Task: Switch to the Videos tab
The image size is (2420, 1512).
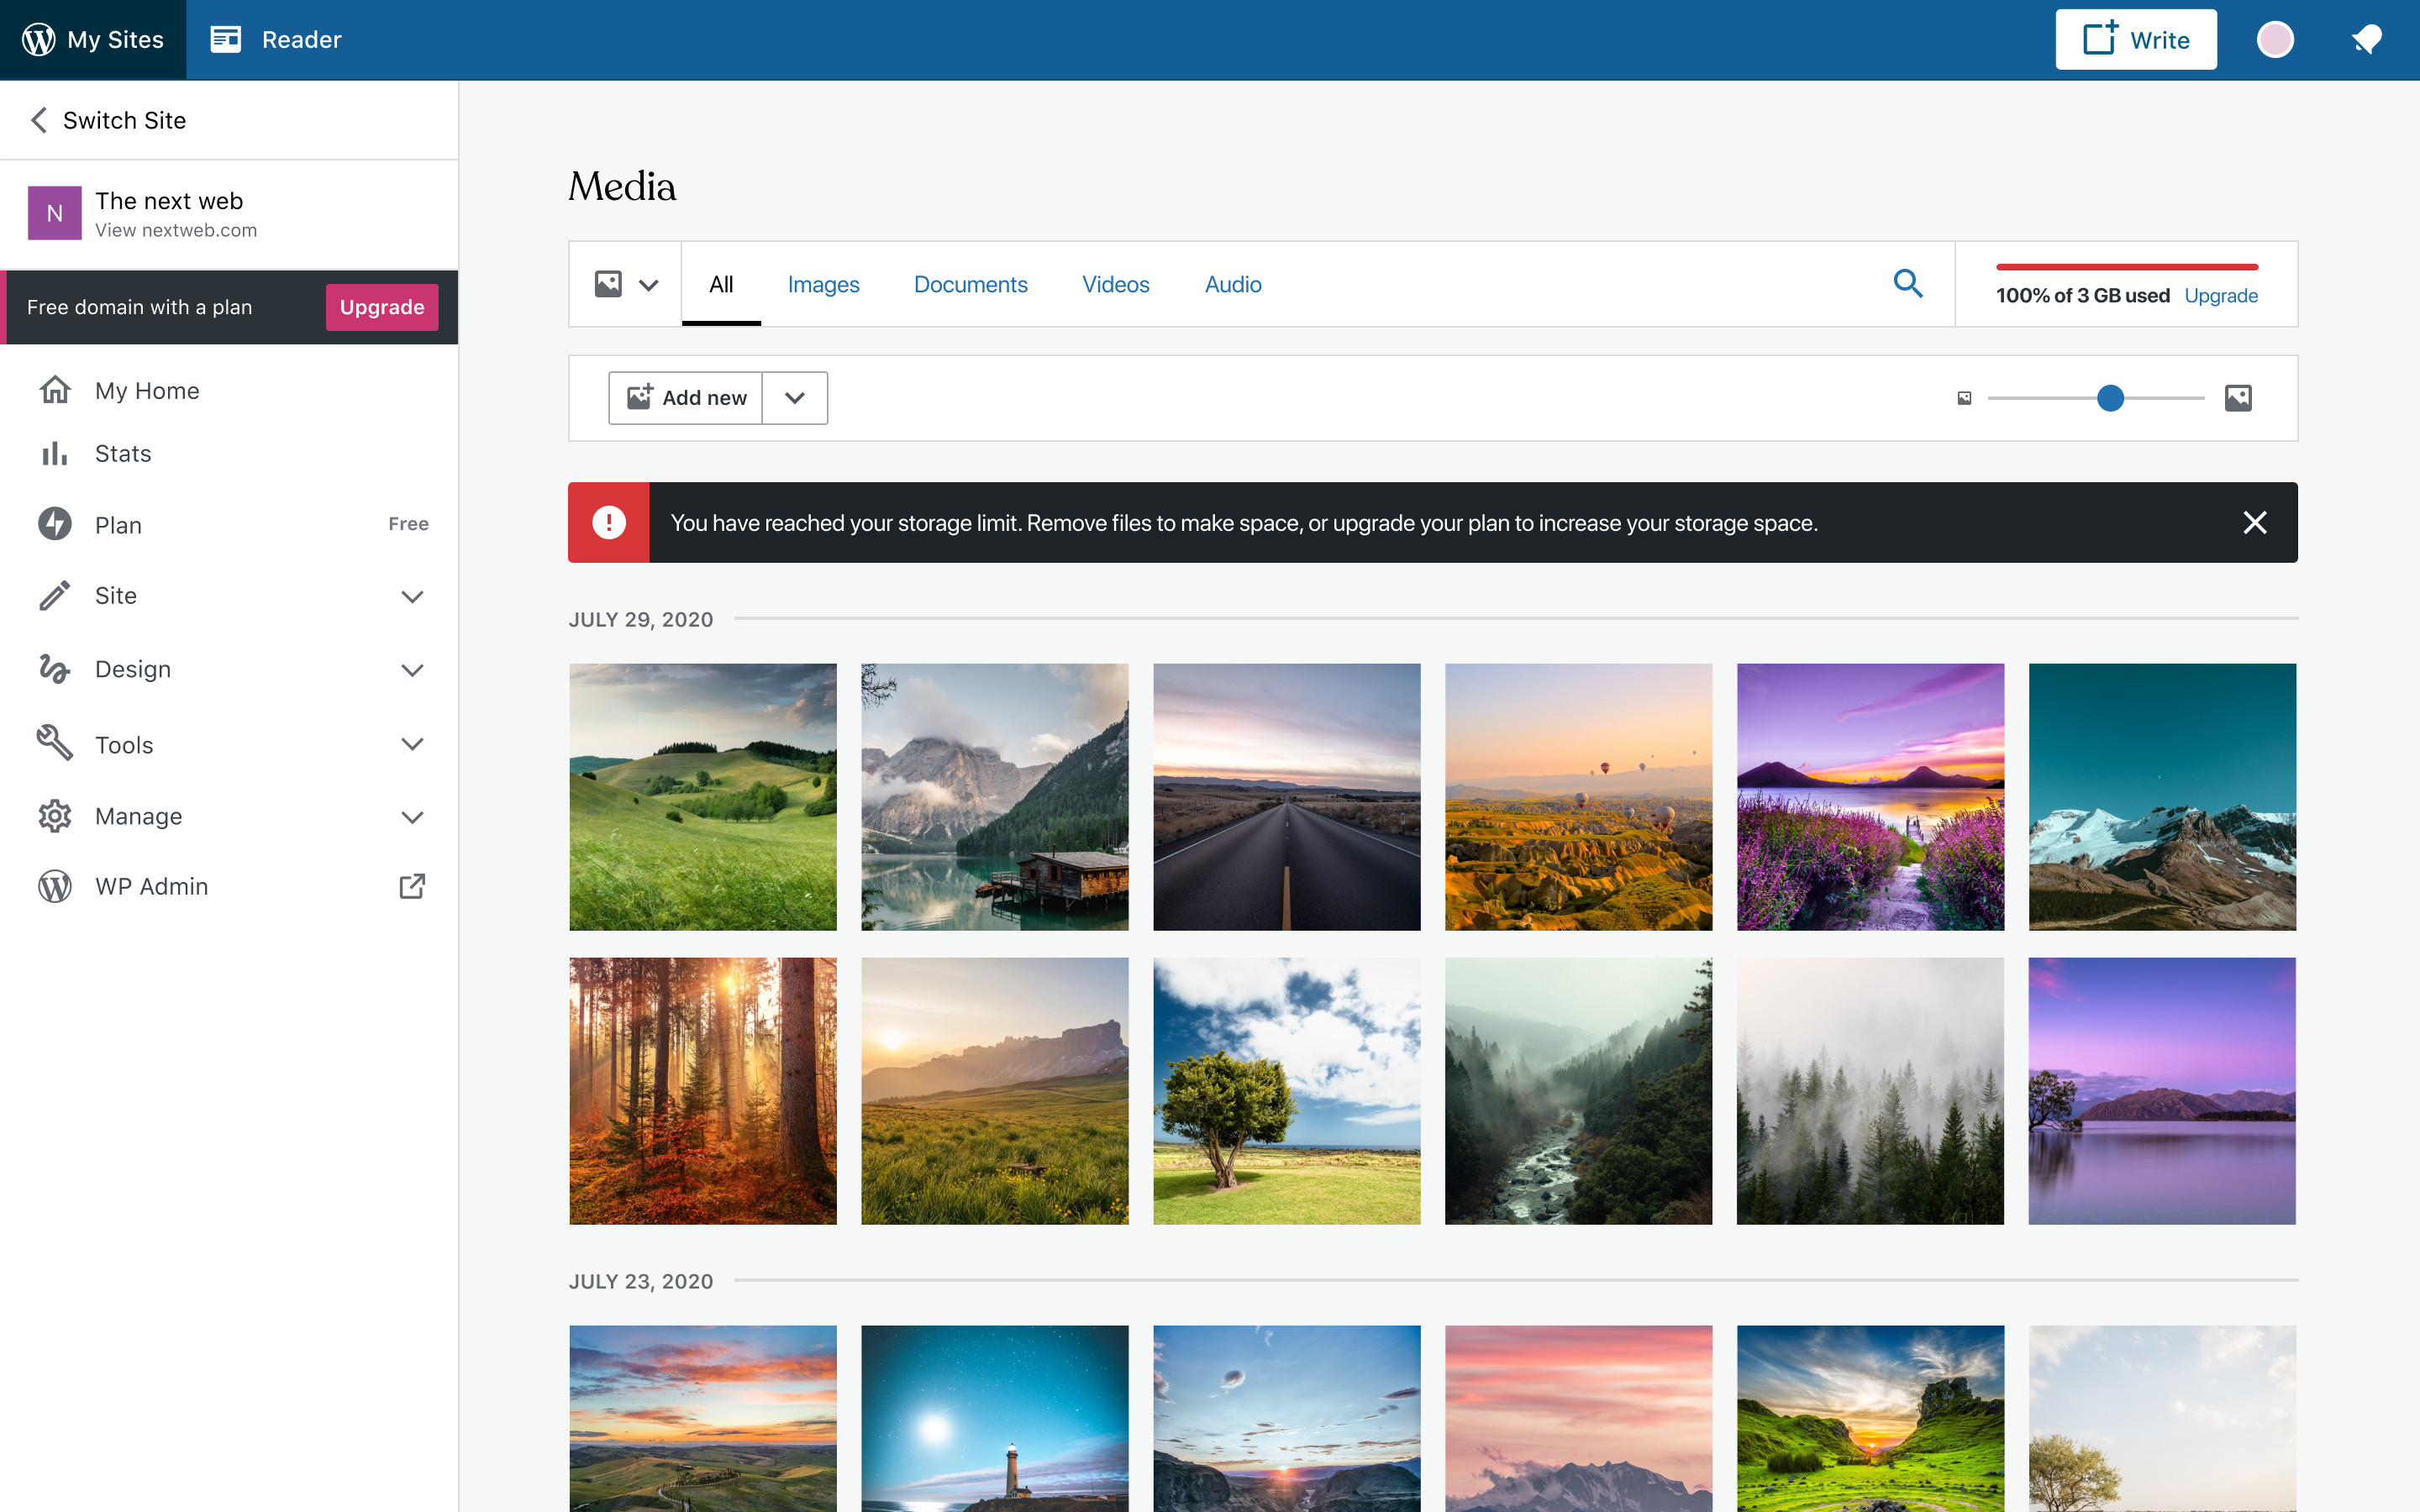Action: [1115, 285]
